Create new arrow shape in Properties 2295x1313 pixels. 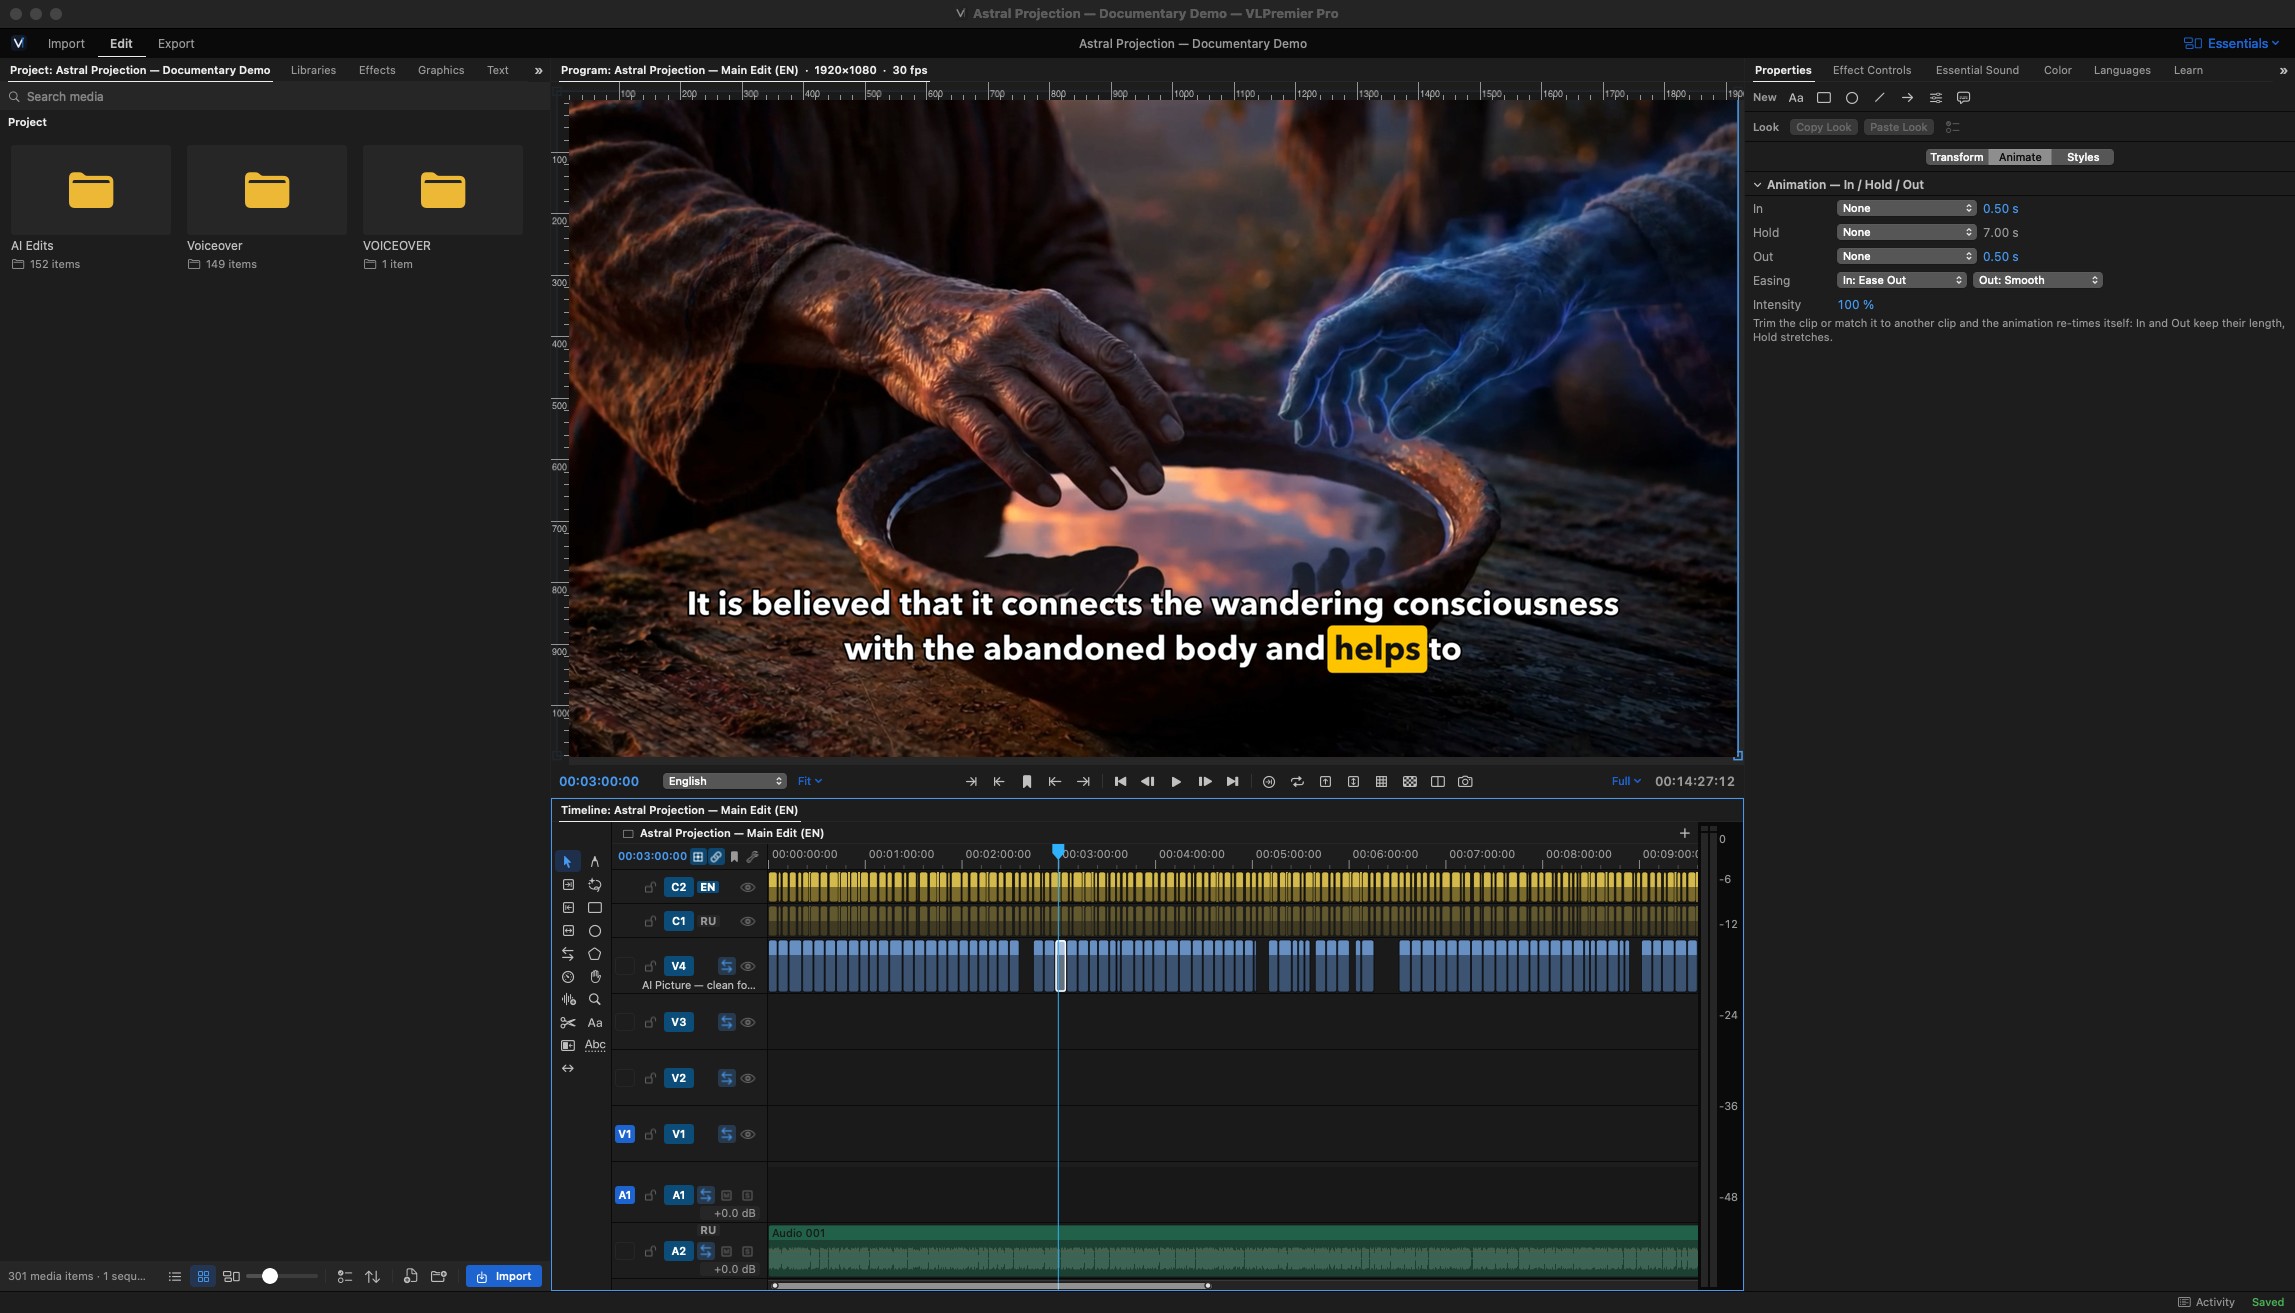click(1907, 98)
